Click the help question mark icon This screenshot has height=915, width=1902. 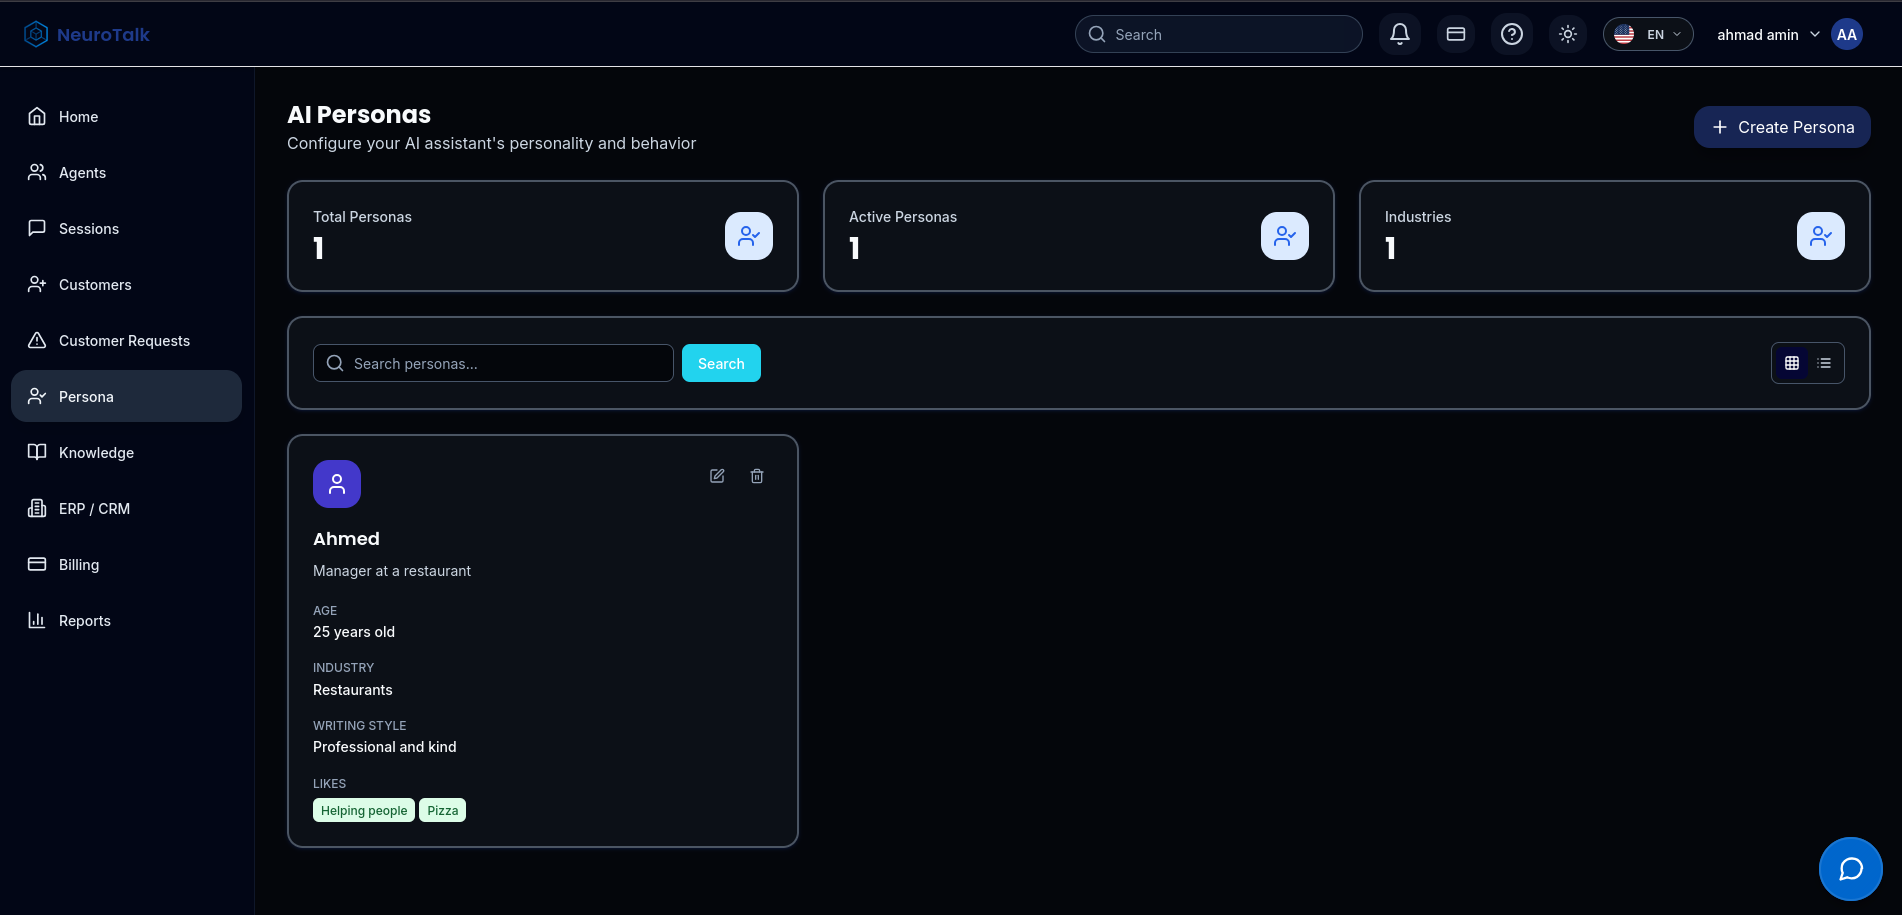click(x=1511, y=34)
